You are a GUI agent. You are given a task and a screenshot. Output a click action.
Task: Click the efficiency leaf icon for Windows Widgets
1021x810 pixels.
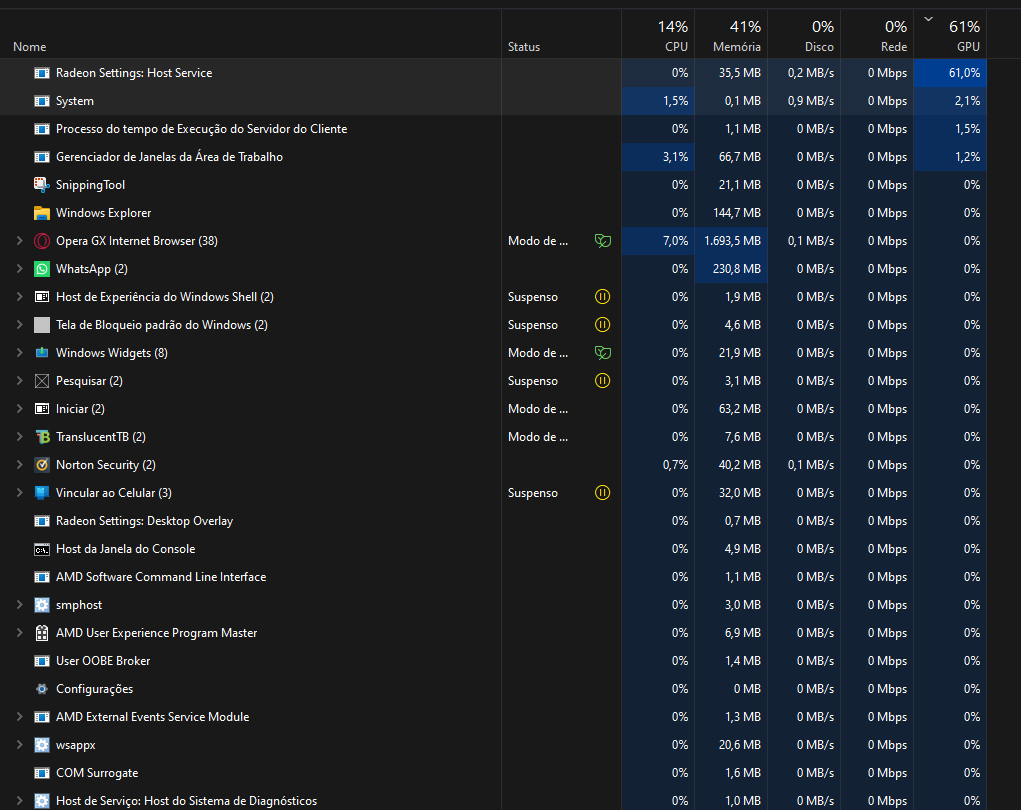pos(603,353)
